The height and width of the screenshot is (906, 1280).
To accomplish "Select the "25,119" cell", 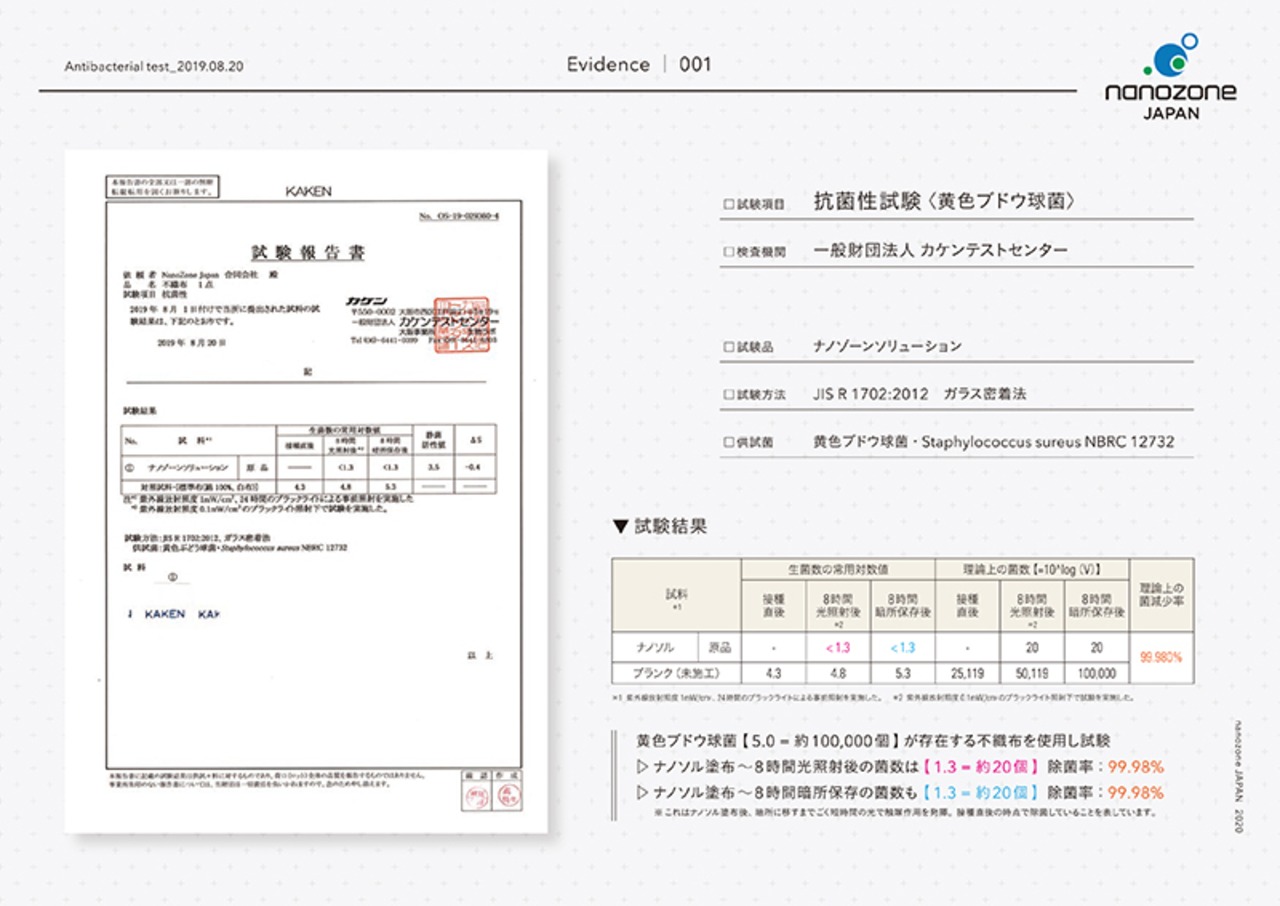I will coord(967,673).
